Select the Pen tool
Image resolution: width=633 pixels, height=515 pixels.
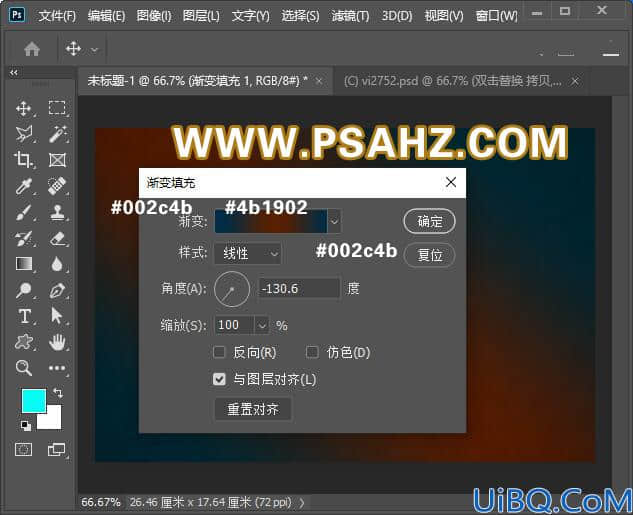click(x=57, y=290)
